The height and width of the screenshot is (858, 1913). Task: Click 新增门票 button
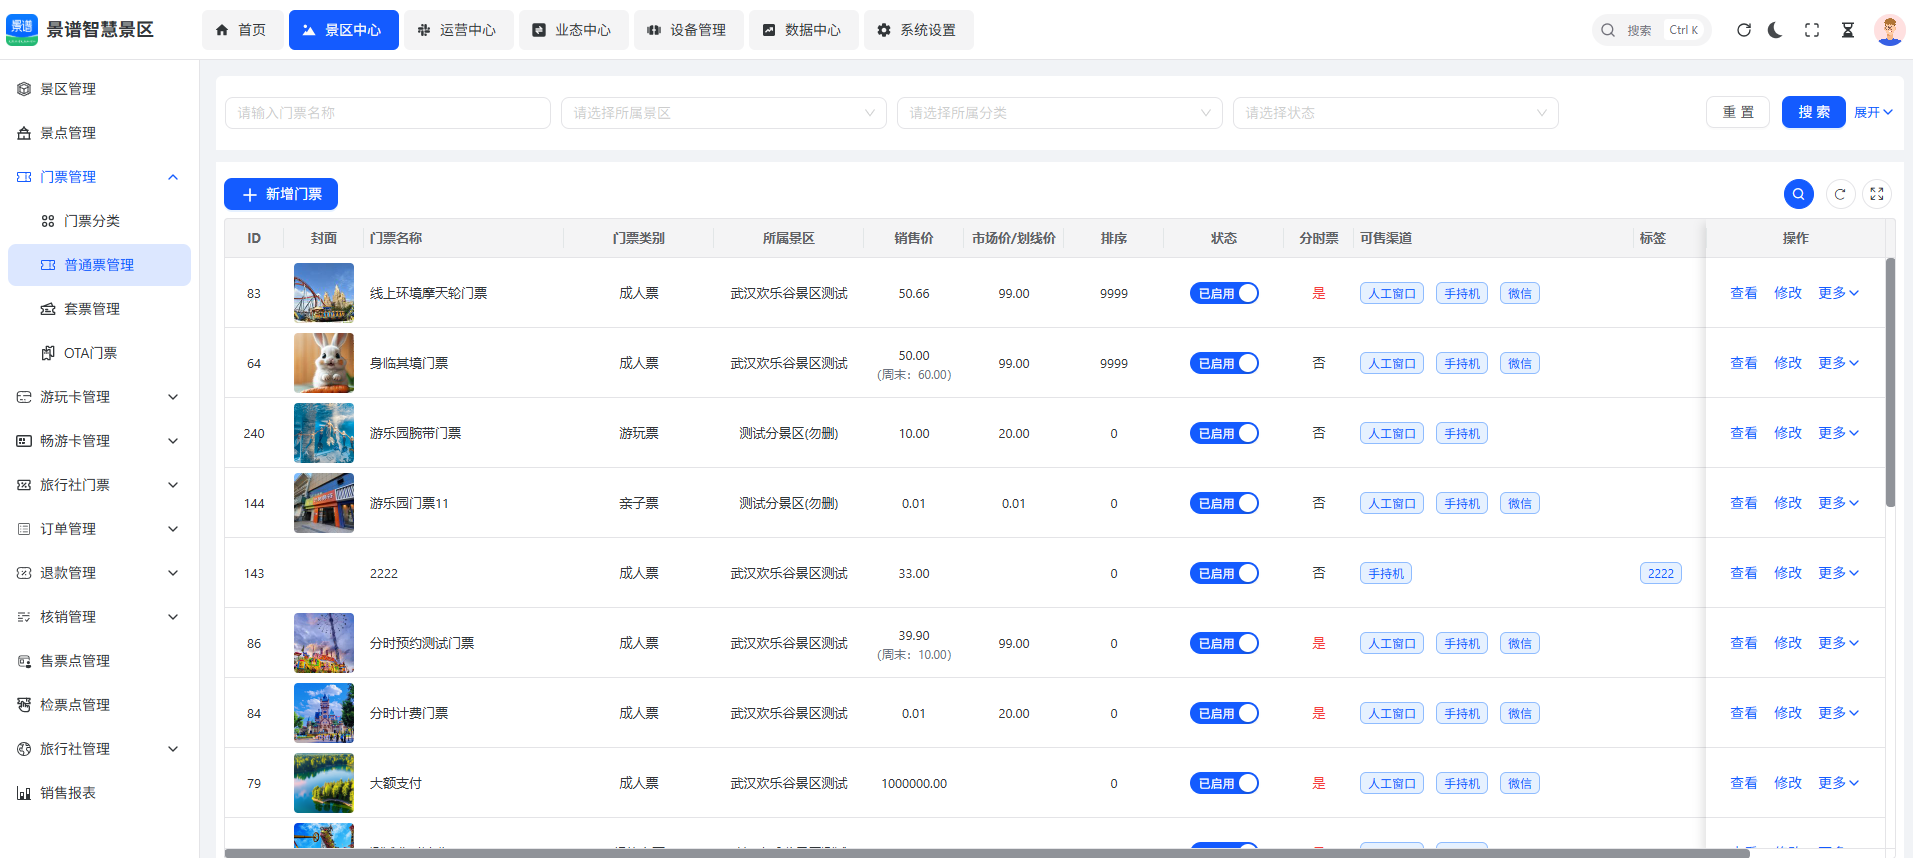281,194
